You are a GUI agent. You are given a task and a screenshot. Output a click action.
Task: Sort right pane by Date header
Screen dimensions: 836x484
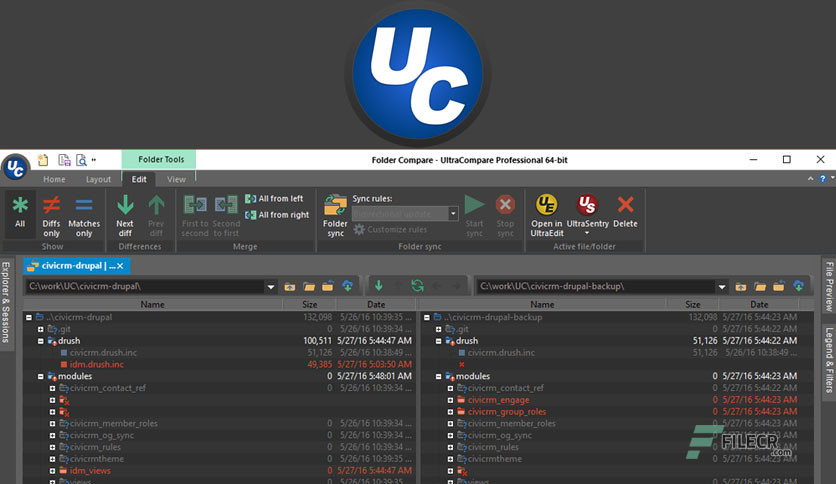(759, 304)
